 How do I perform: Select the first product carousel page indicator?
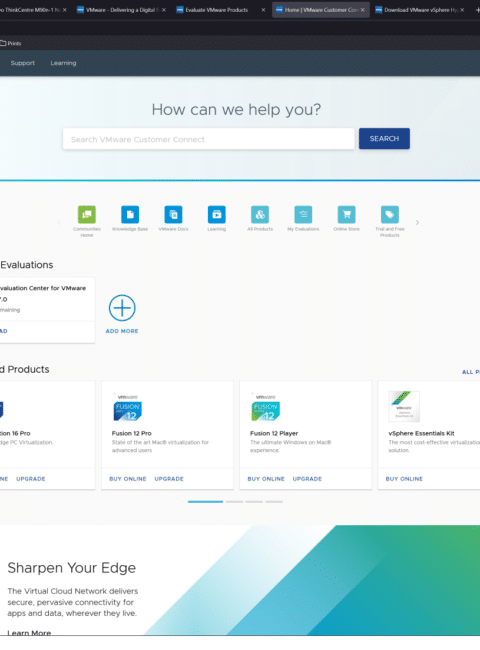[x=205, y=502]
